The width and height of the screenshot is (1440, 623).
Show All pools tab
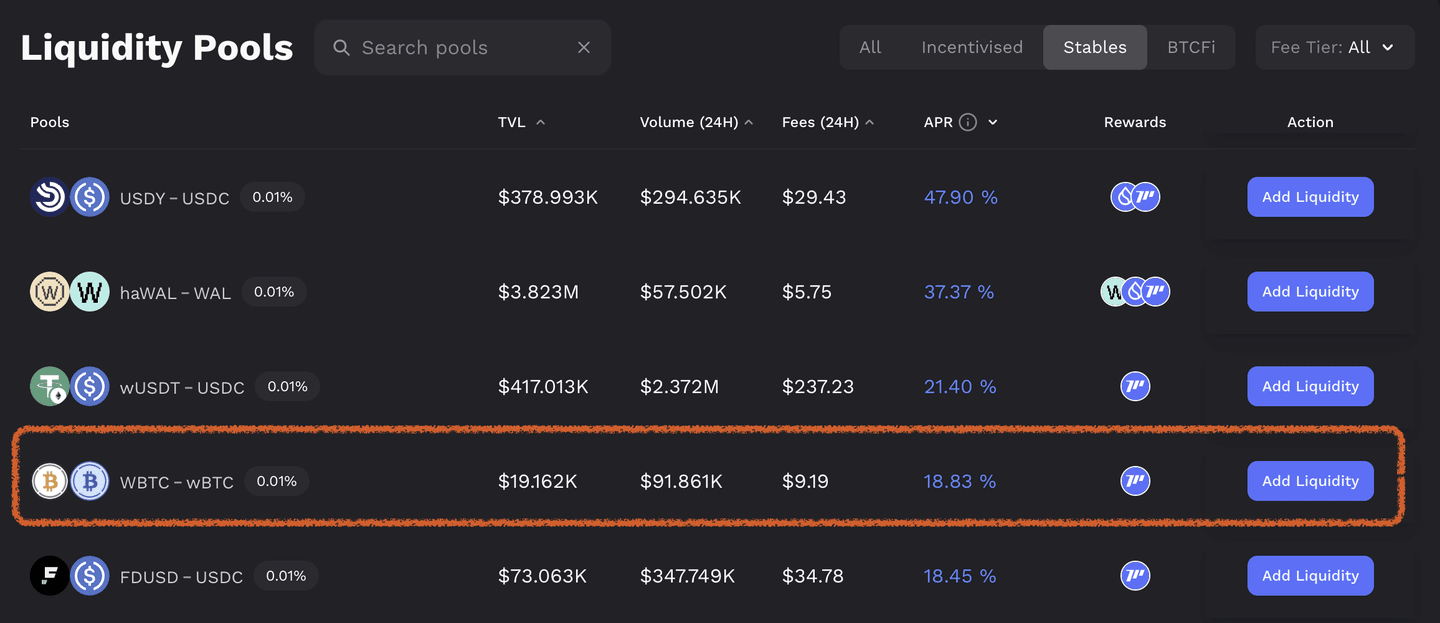pyautogui.click(x=870, y=48)
